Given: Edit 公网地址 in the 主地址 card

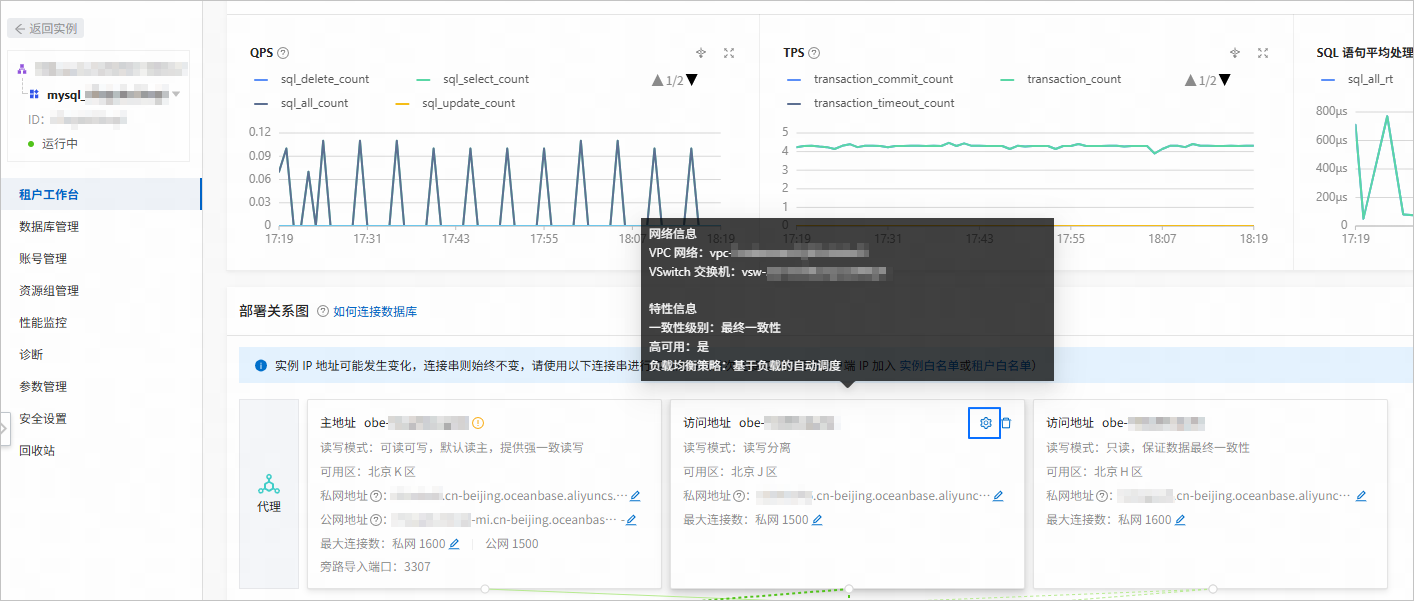Looking at the screenshot, I should click(631, 519).
